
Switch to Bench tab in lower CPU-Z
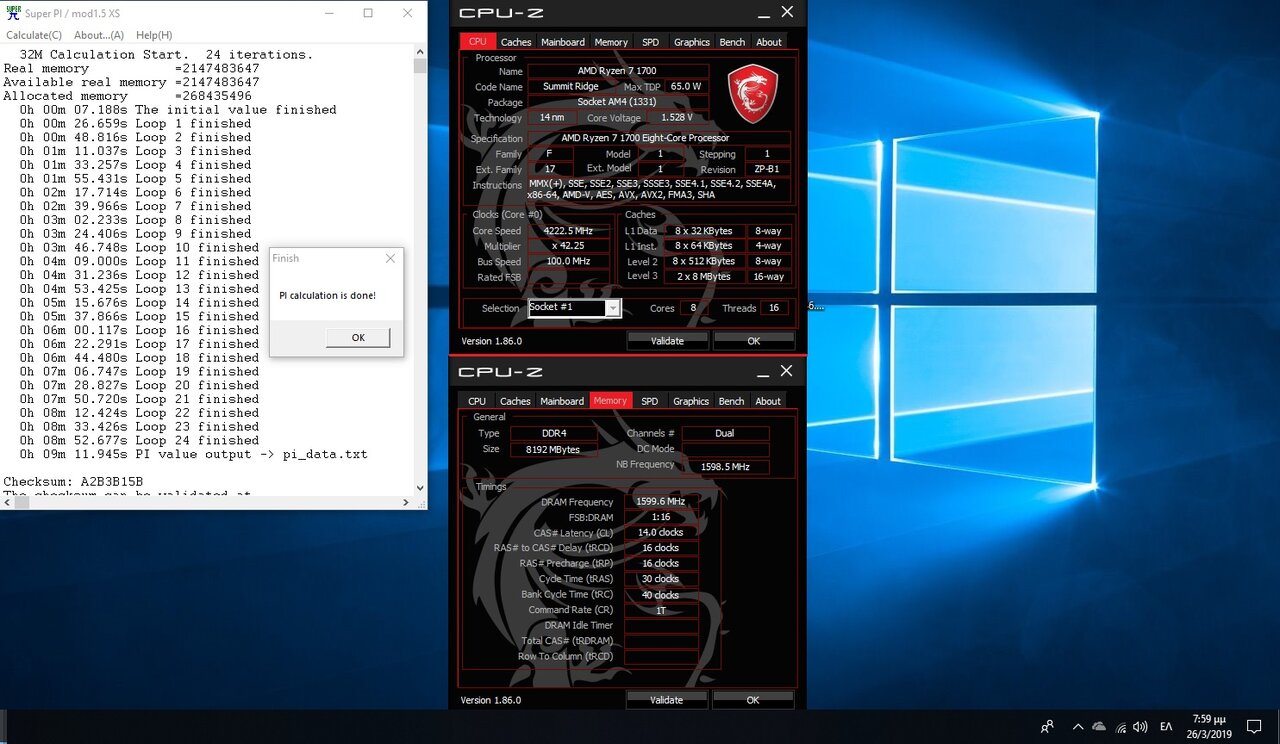(732, 401)
